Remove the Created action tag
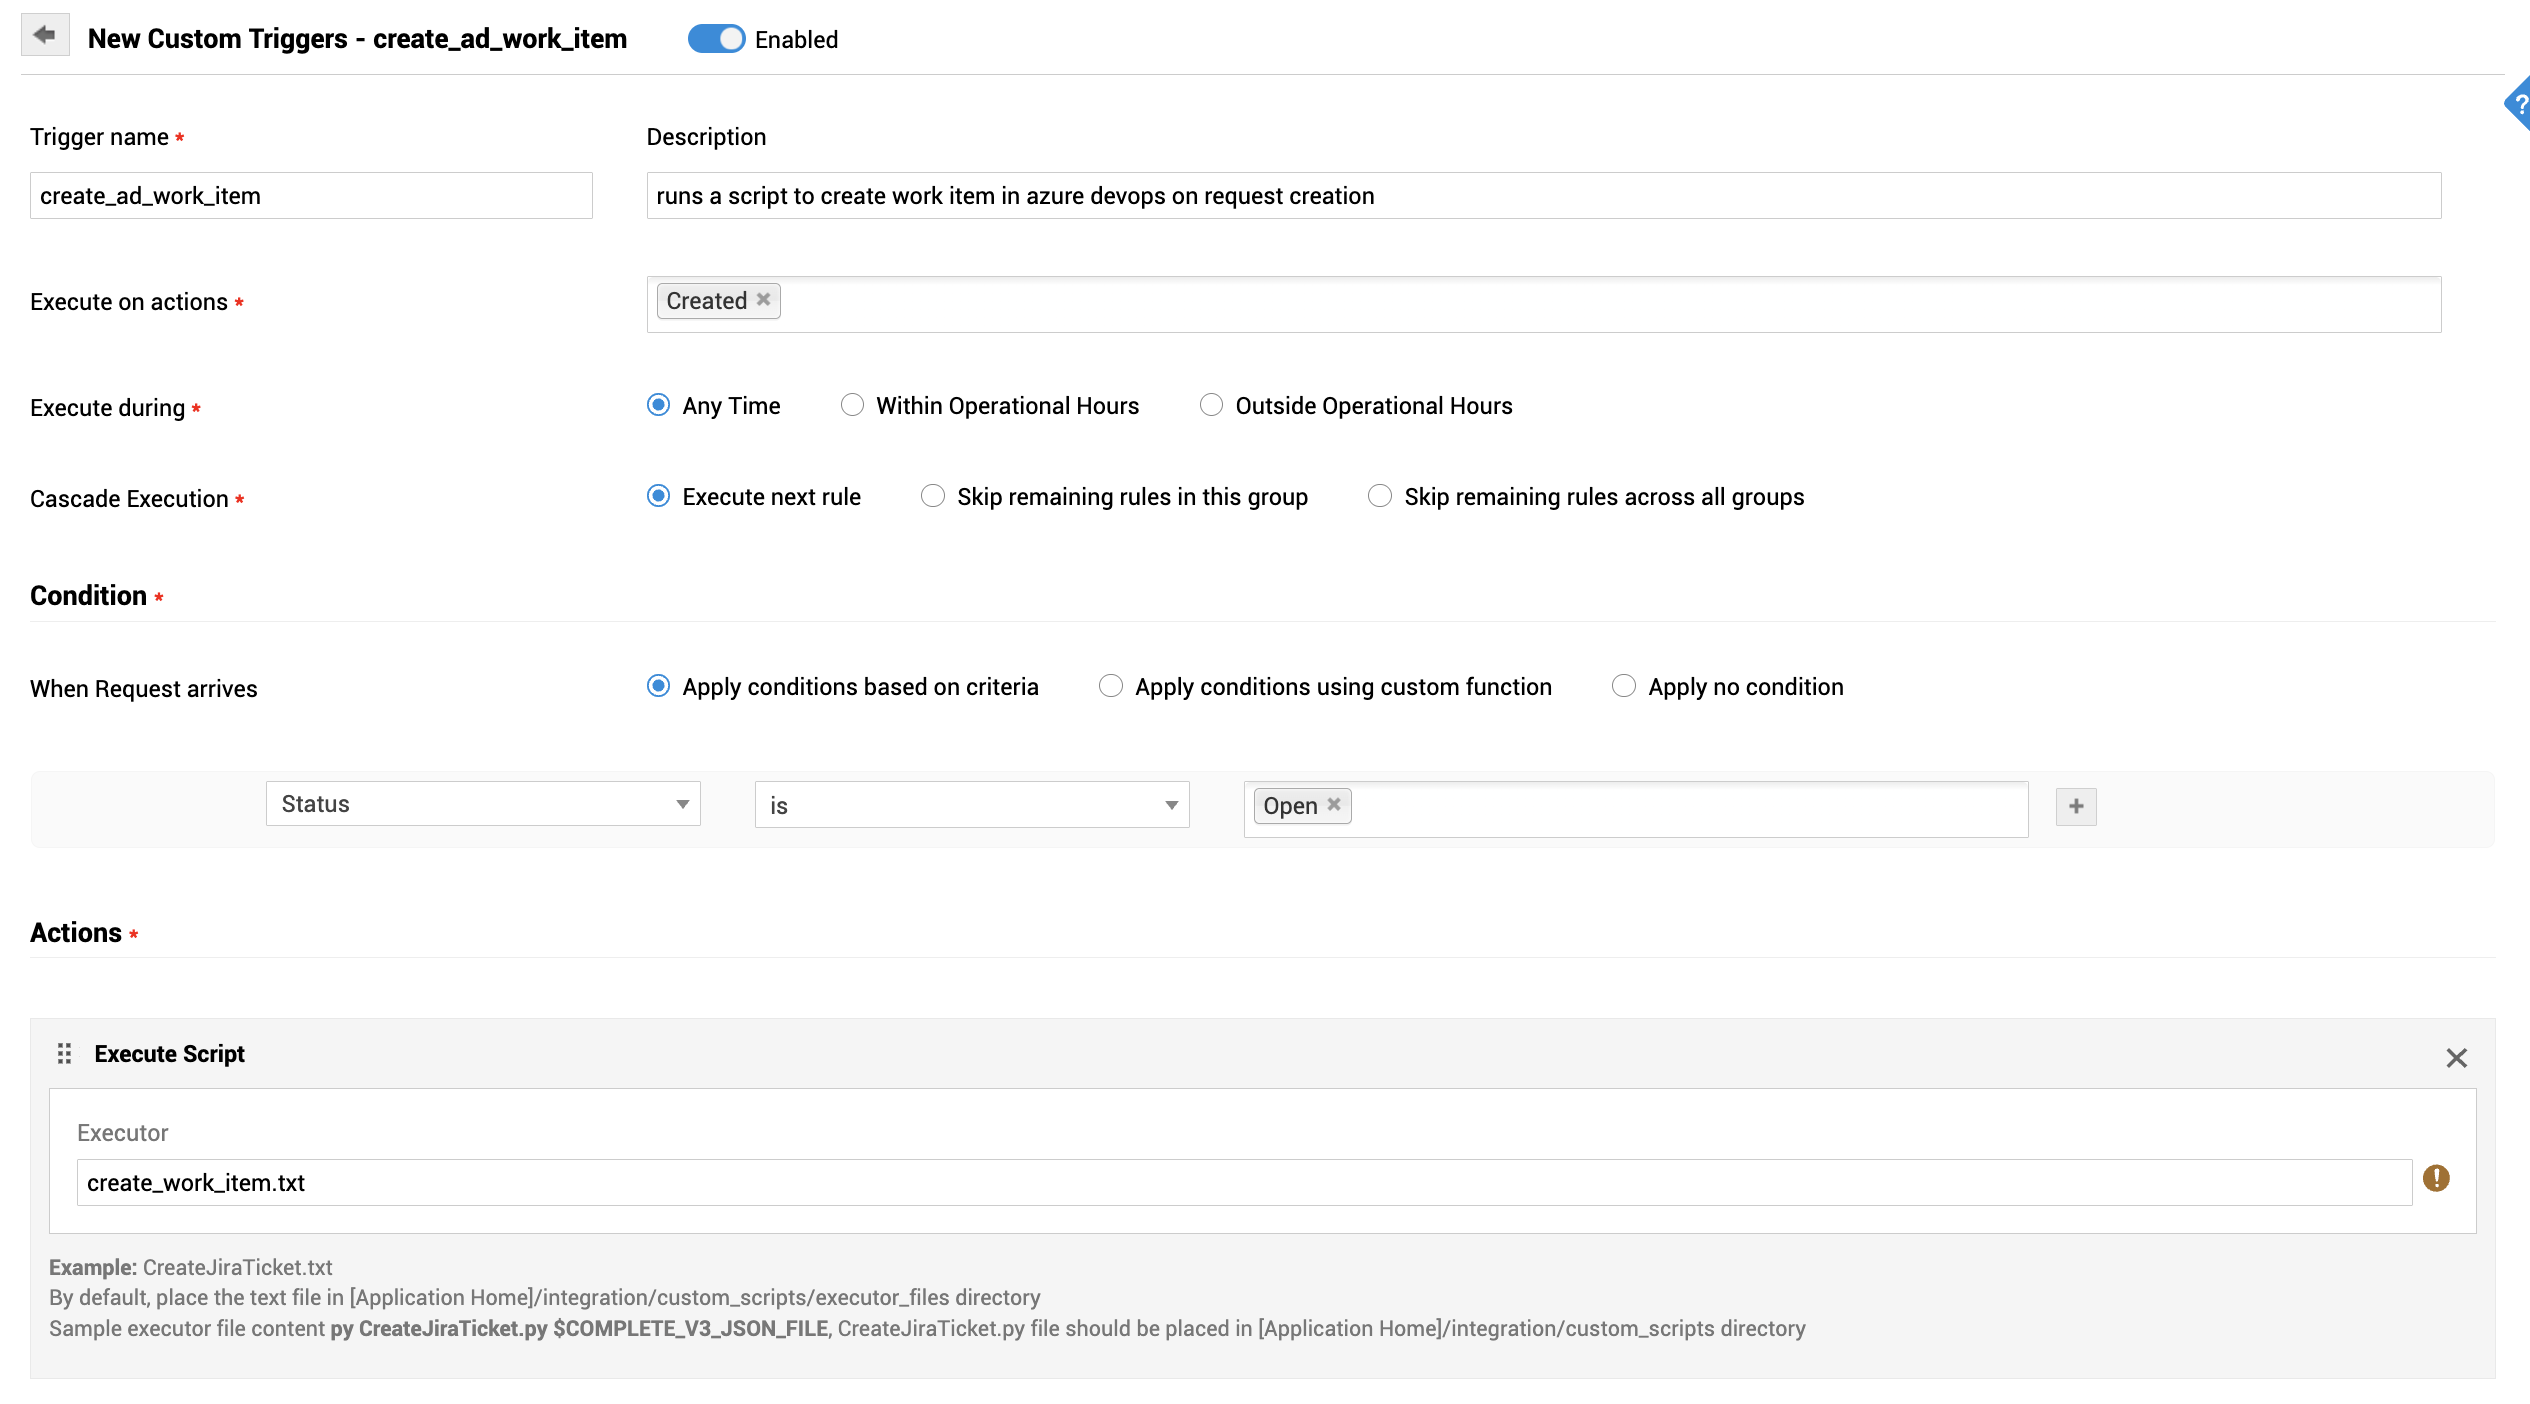The width and height of the screenshot is (2530, 1404). [x=763, y=300]
